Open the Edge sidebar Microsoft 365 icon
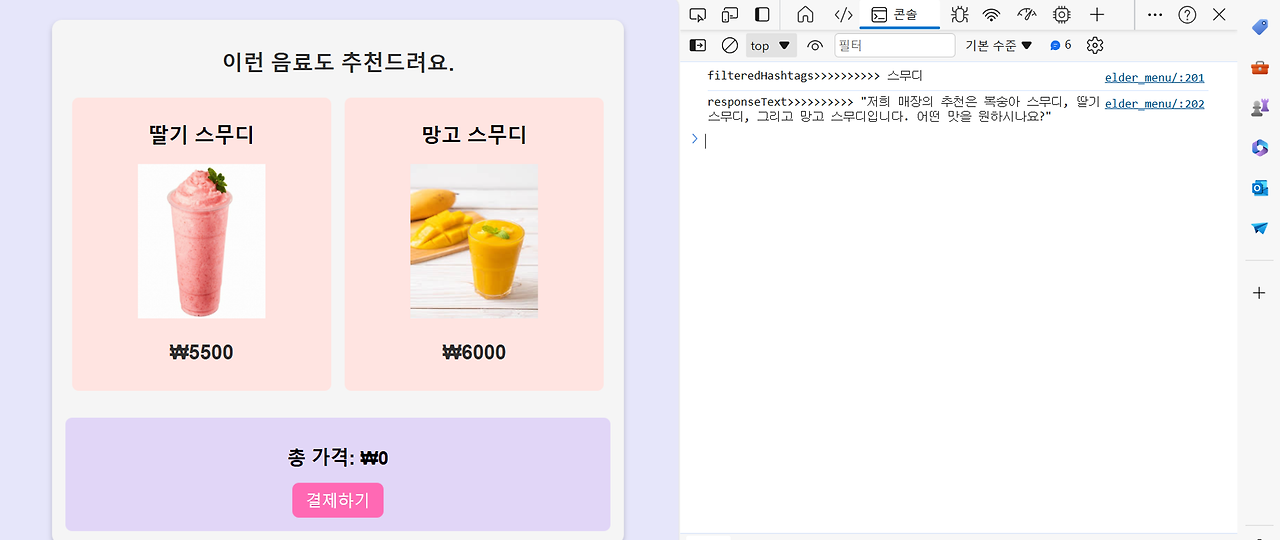This screenshot has width=1280, height=540. tap(1259, 147)
